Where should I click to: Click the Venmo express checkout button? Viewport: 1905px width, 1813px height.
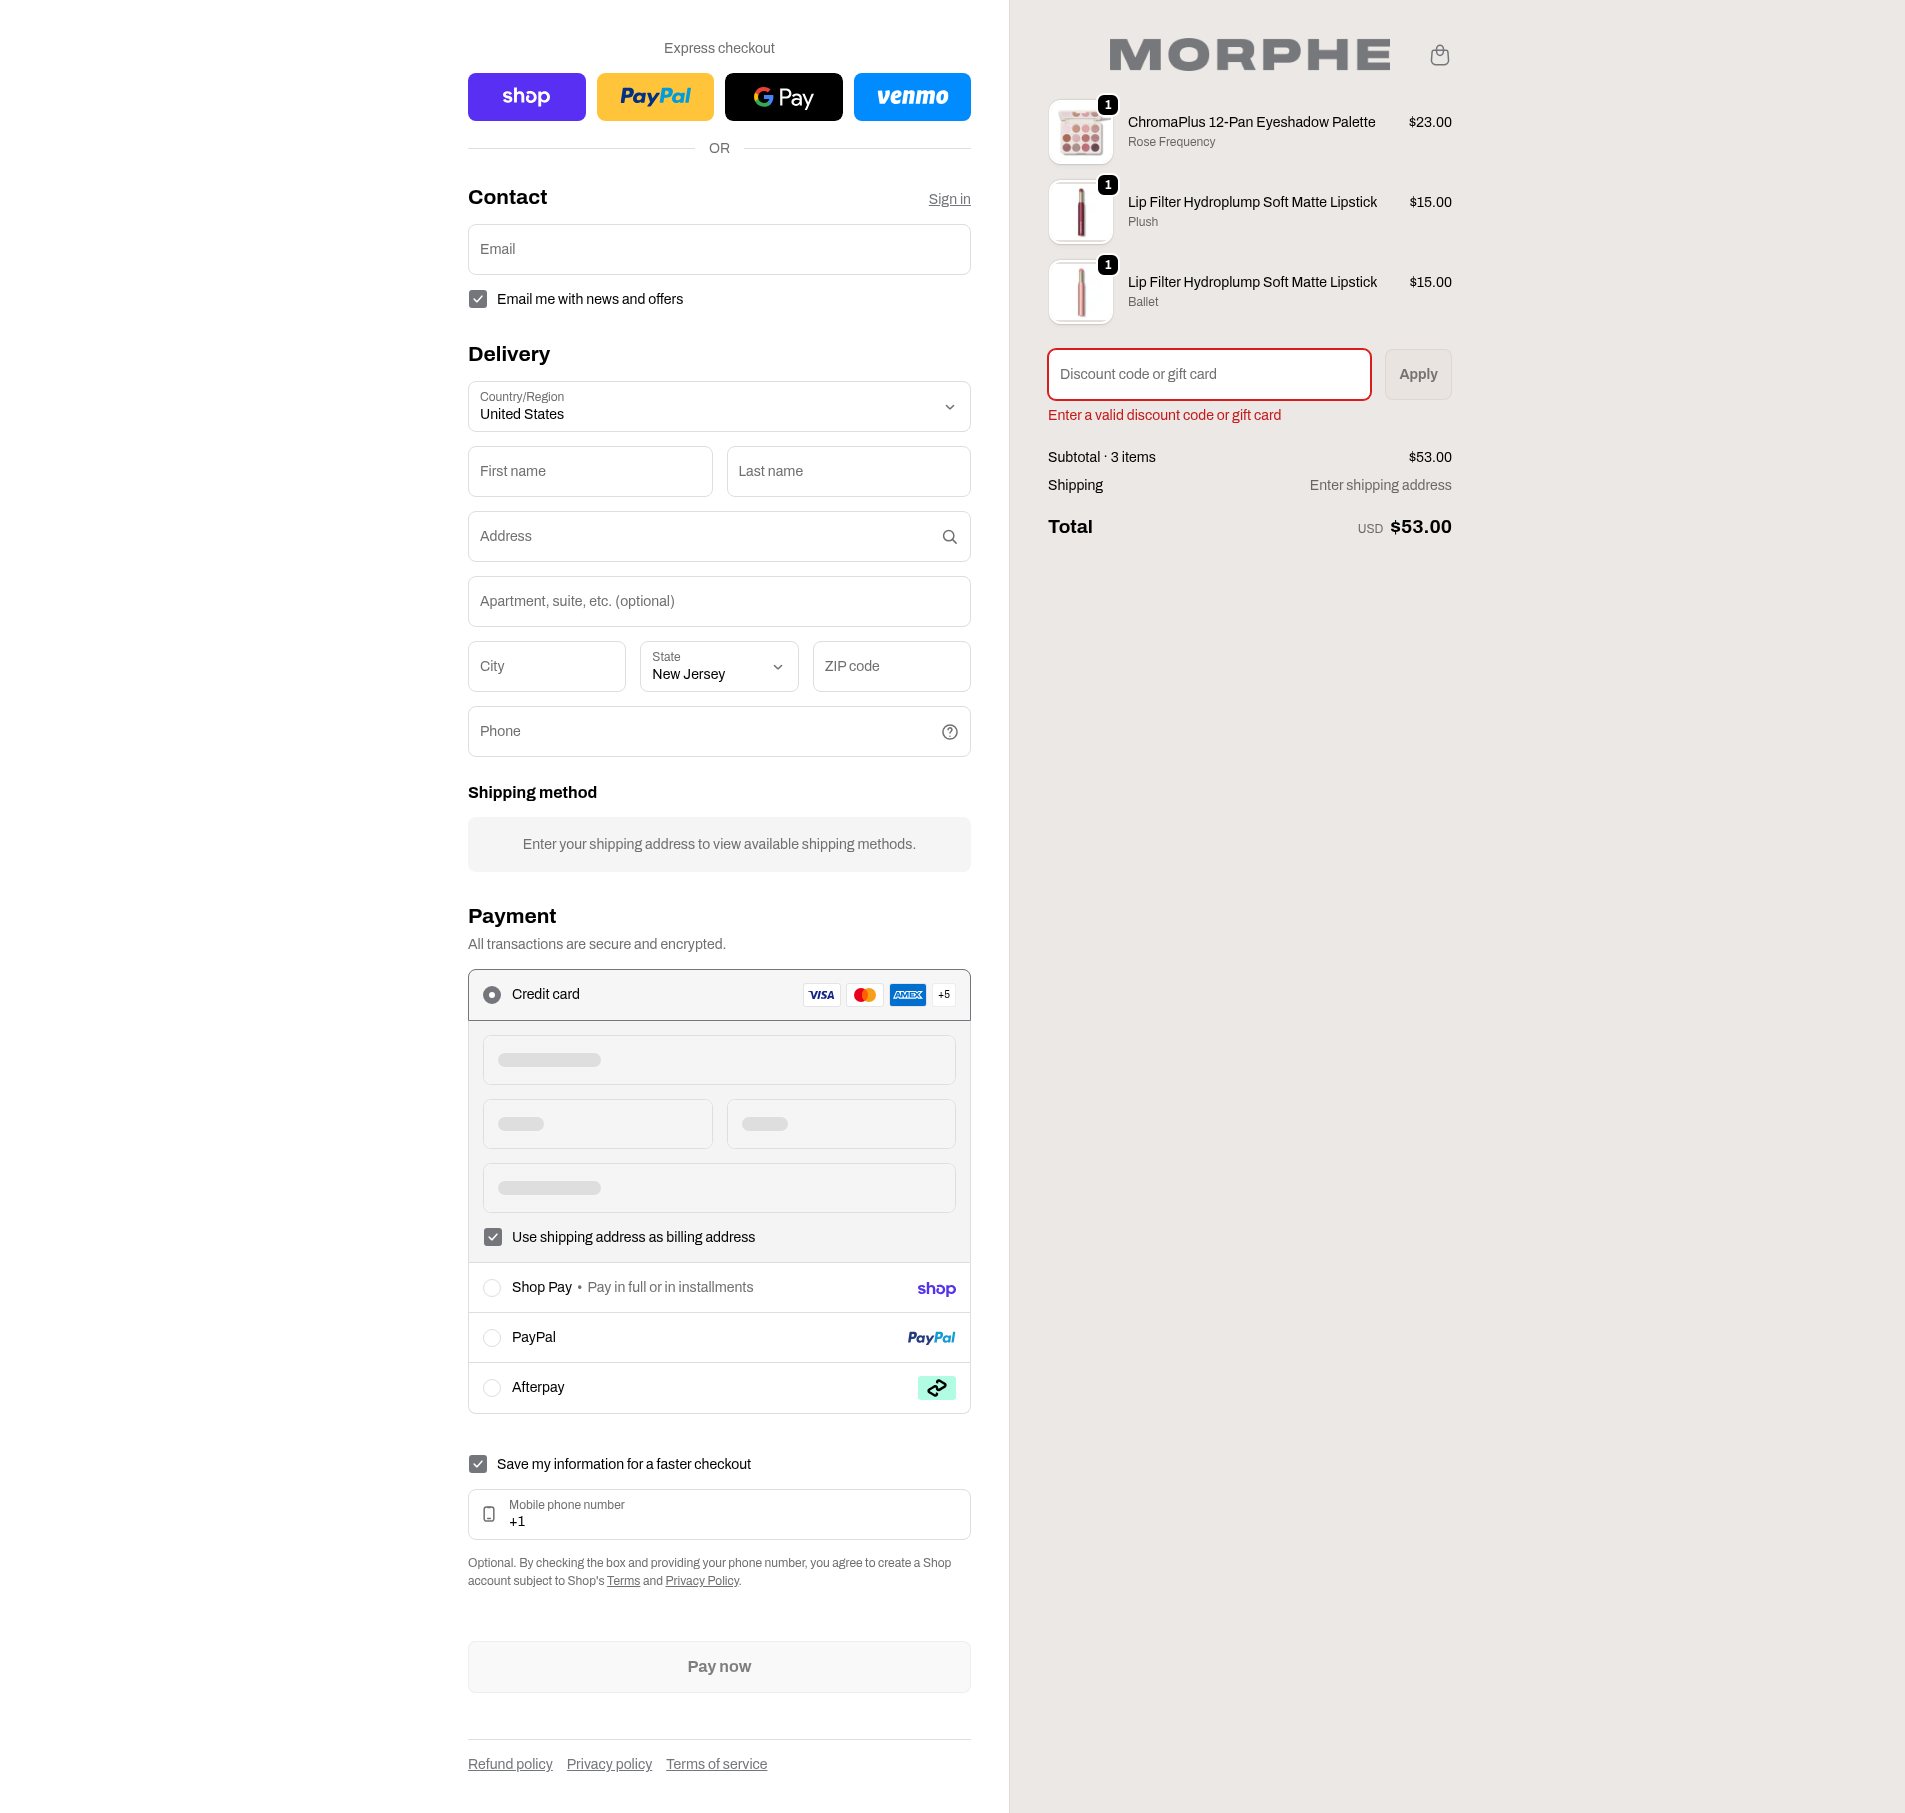coord(912,97)
